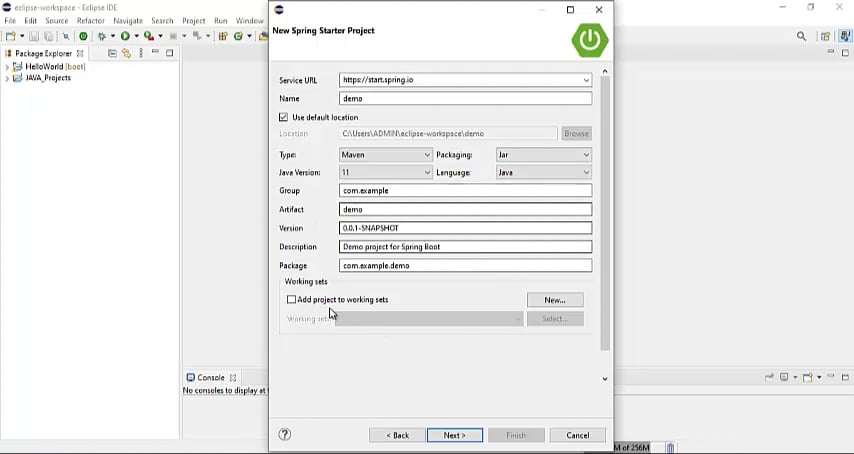This screenshot has width=854, height=454.
Task: Click the Search magnifier icon in Eclipse toolbar
Action: point(801,36)
